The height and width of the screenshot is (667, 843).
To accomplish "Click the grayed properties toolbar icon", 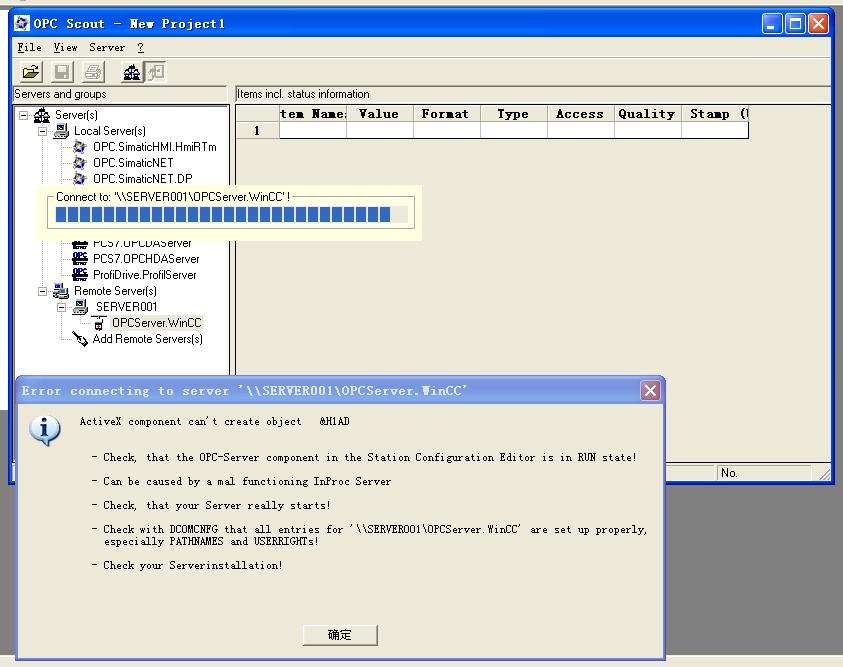I will click(156, 71).
